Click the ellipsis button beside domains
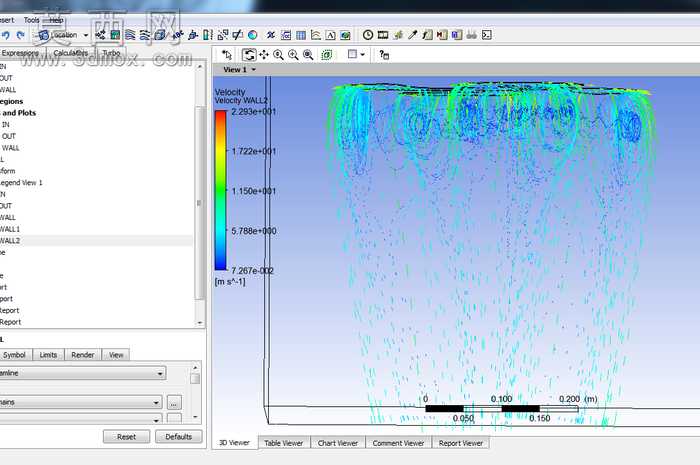 [174, 403]
